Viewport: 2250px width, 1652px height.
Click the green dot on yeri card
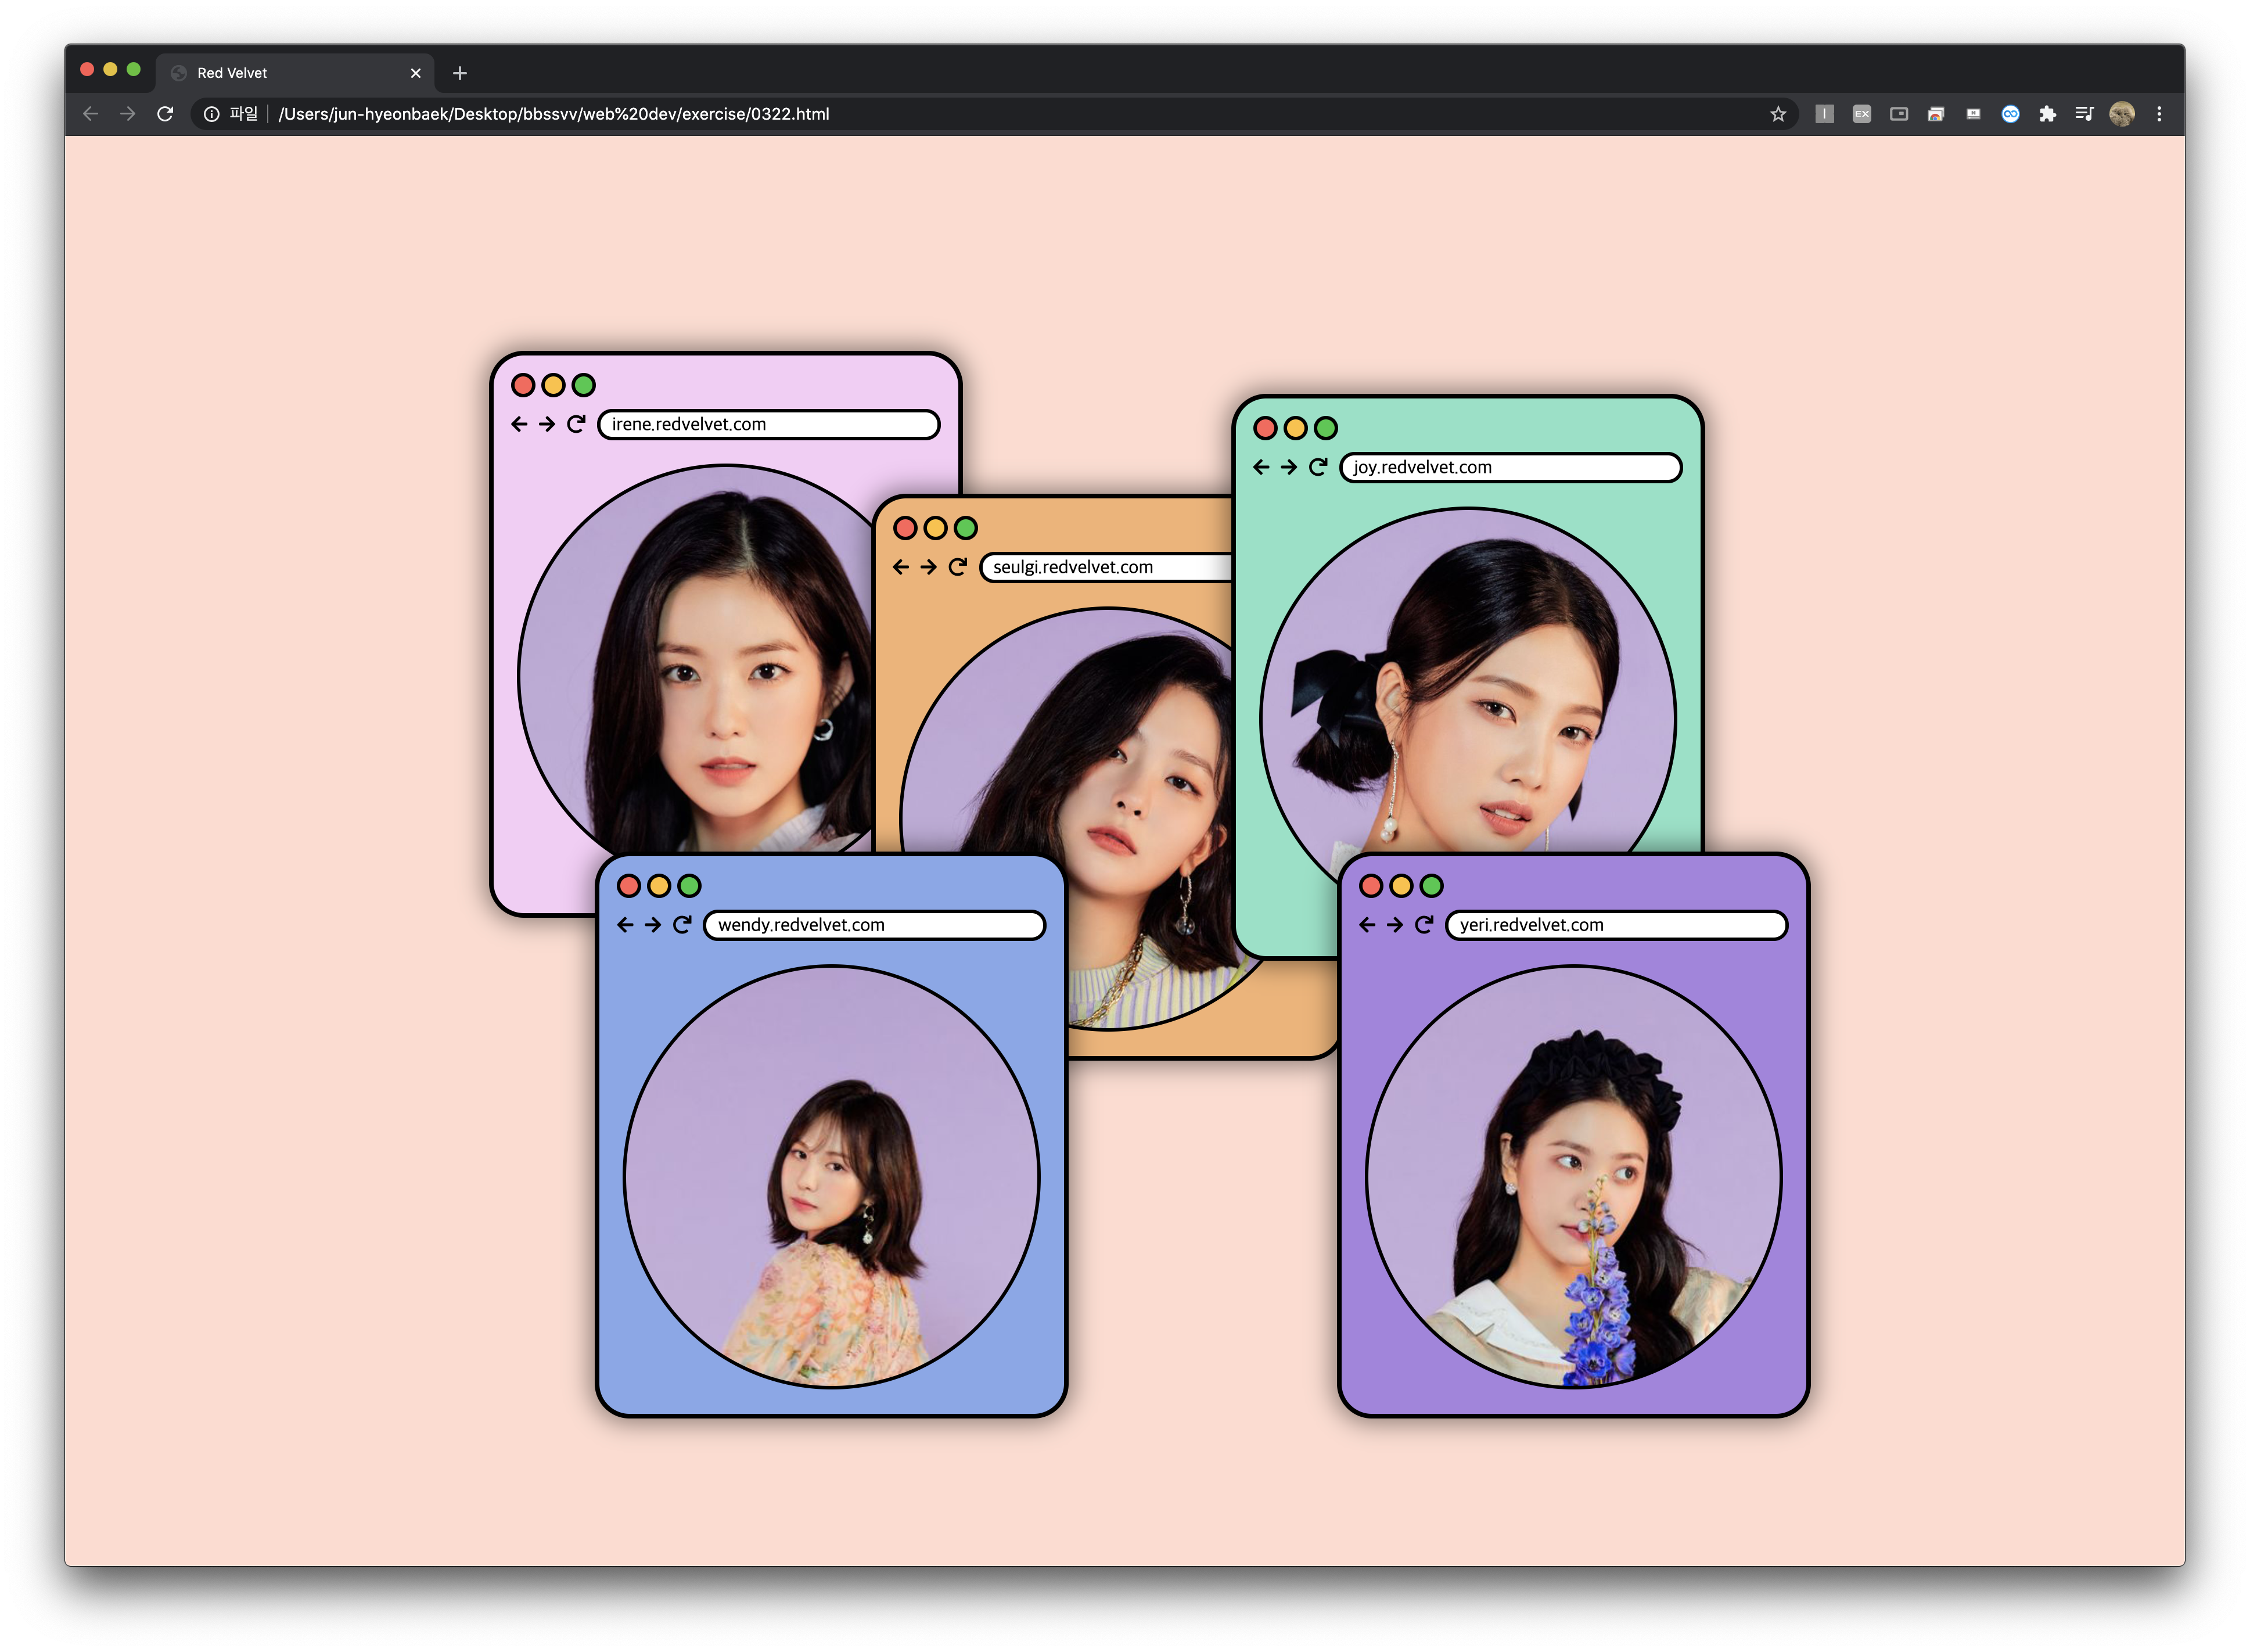pyautogui.click(x=1431, y=886)
